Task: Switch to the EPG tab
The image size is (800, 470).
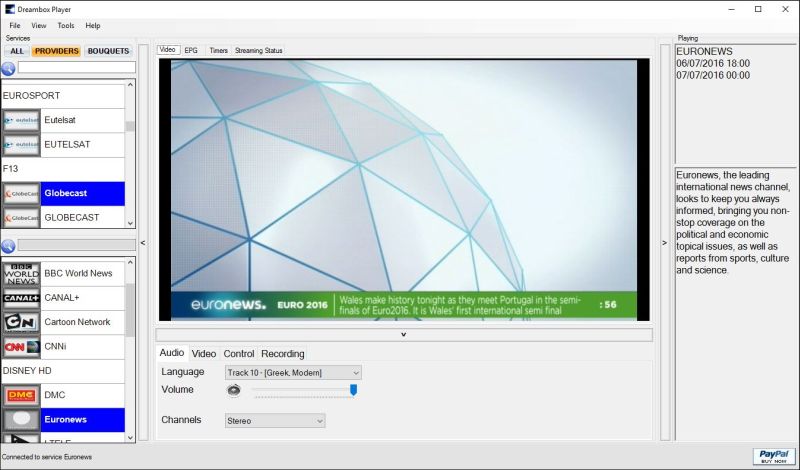Action: [x=191, y=51]
